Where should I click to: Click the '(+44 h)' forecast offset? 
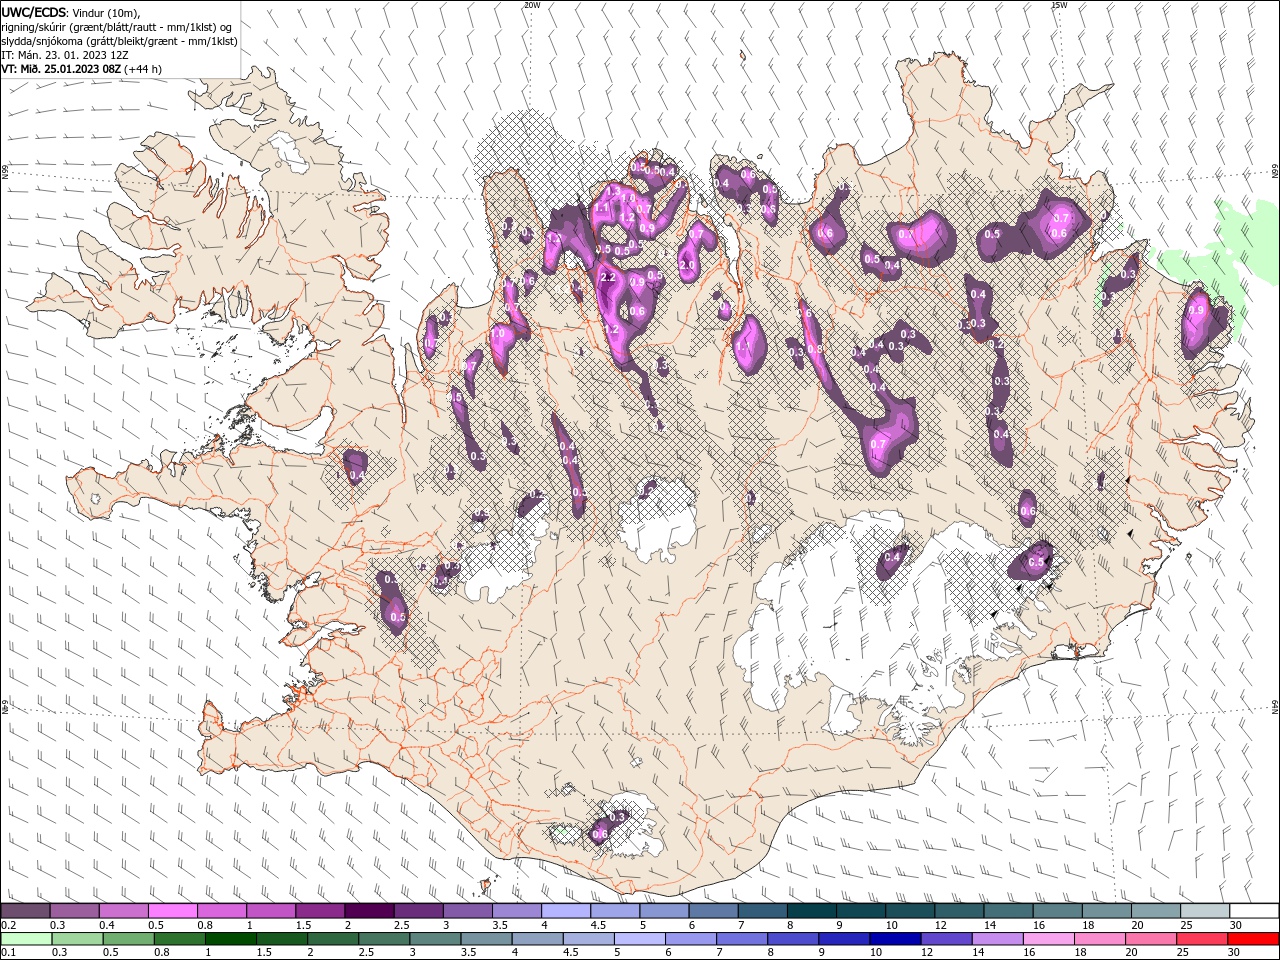coord(143,69)
